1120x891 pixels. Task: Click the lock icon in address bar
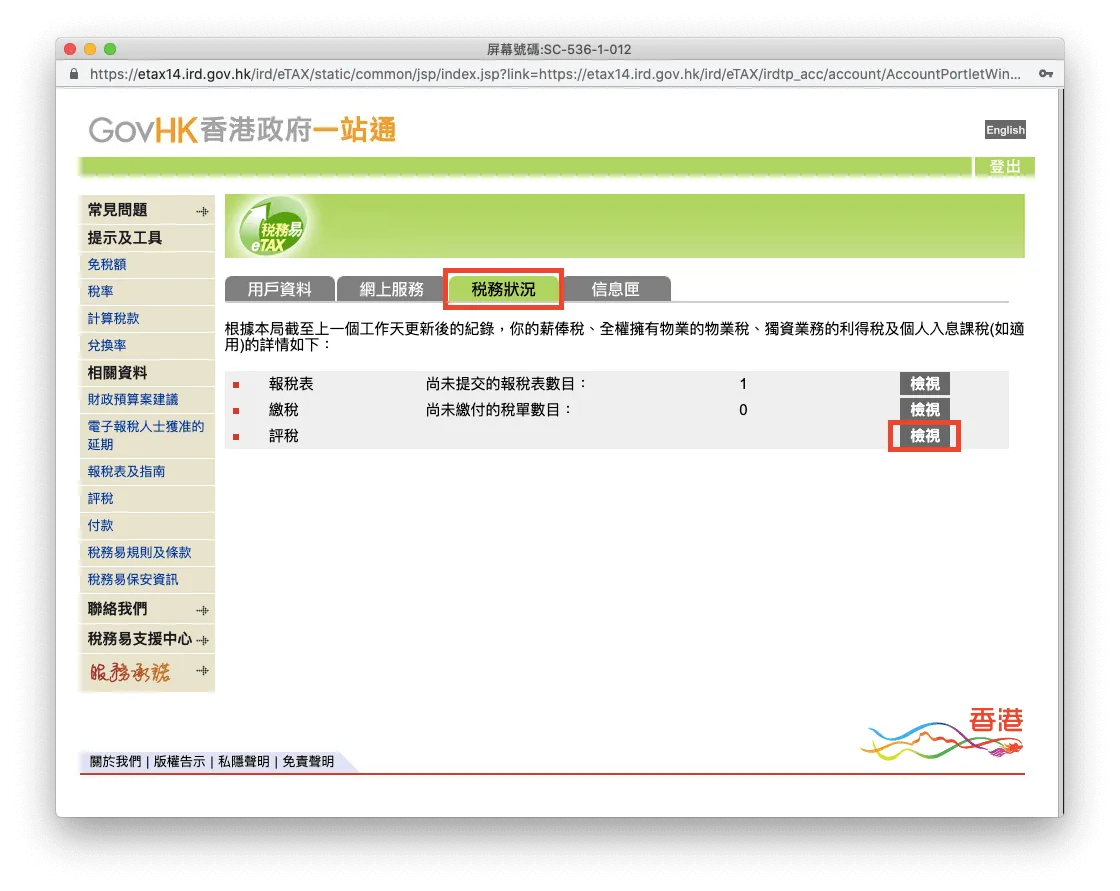(x=74, y=74)
